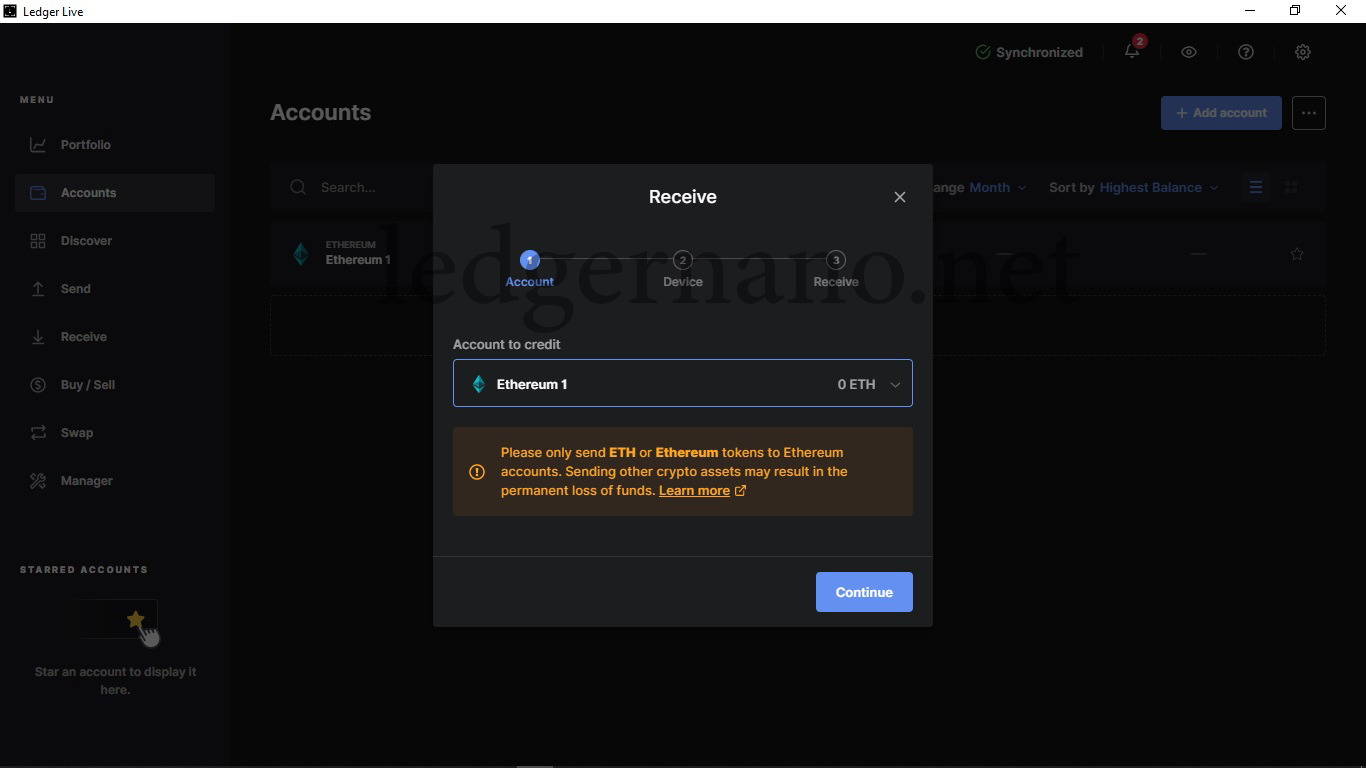Click the Ledger Live app icon in title bar
1366x768 pixels.
(10, 11)
